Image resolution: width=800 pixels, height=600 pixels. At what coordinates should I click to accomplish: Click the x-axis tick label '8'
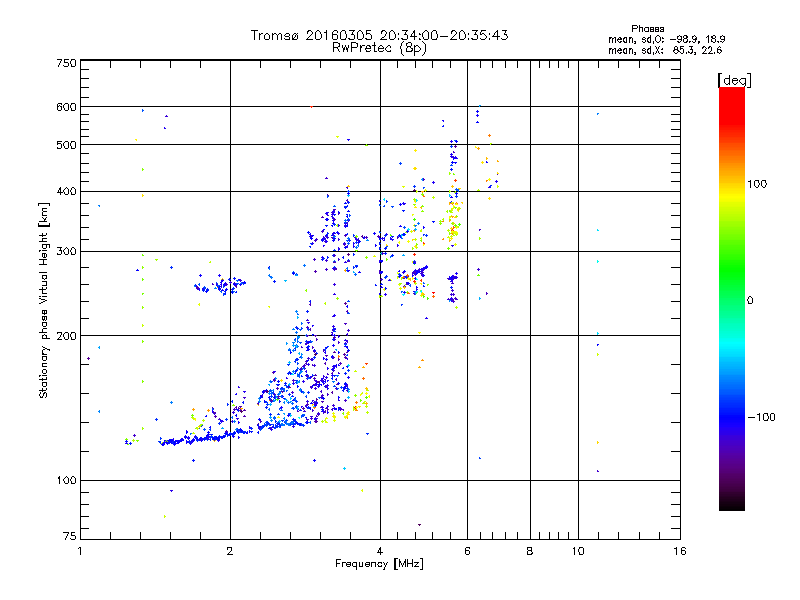coord(530,551)
